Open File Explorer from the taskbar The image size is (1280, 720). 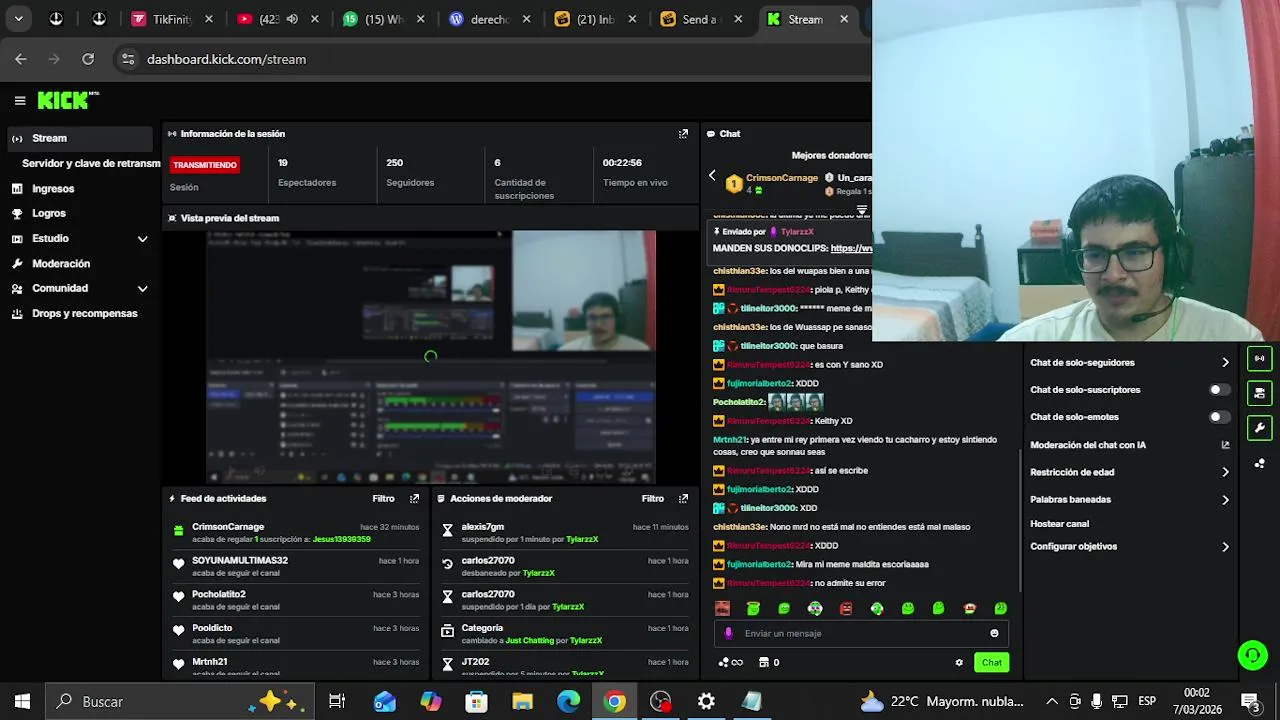click(x=522, y=702)
